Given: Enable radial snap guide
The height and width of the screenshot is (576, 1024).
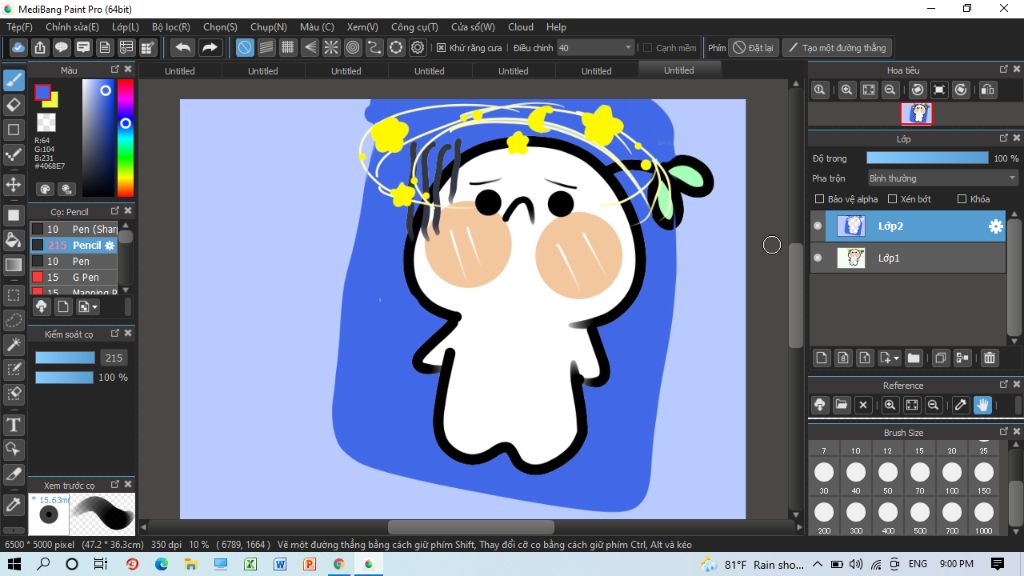Looking at the screenshot, I should [331, 48].
